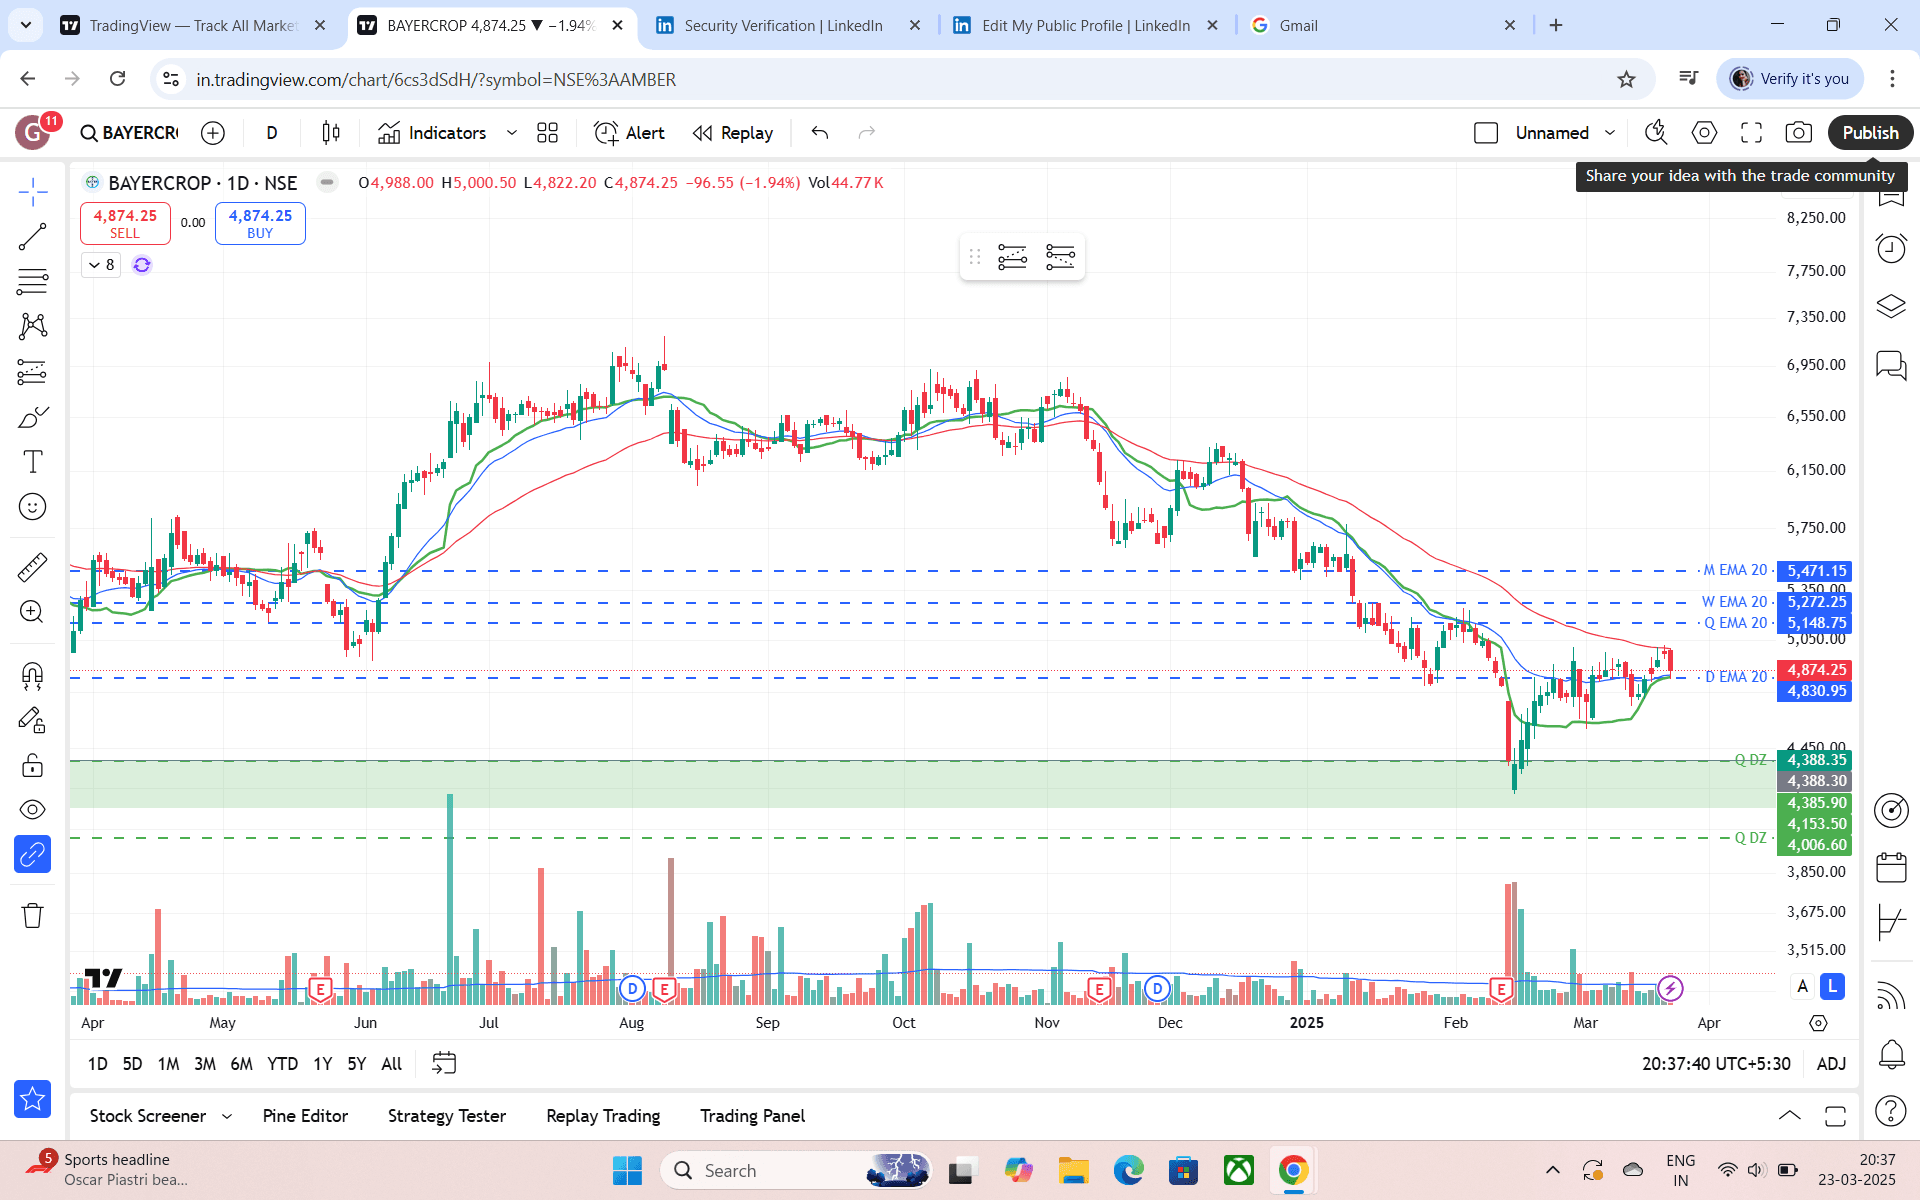The image size is (1920, 1200).
Task: Select the ruler measure tool
Action: pos(32,567)
